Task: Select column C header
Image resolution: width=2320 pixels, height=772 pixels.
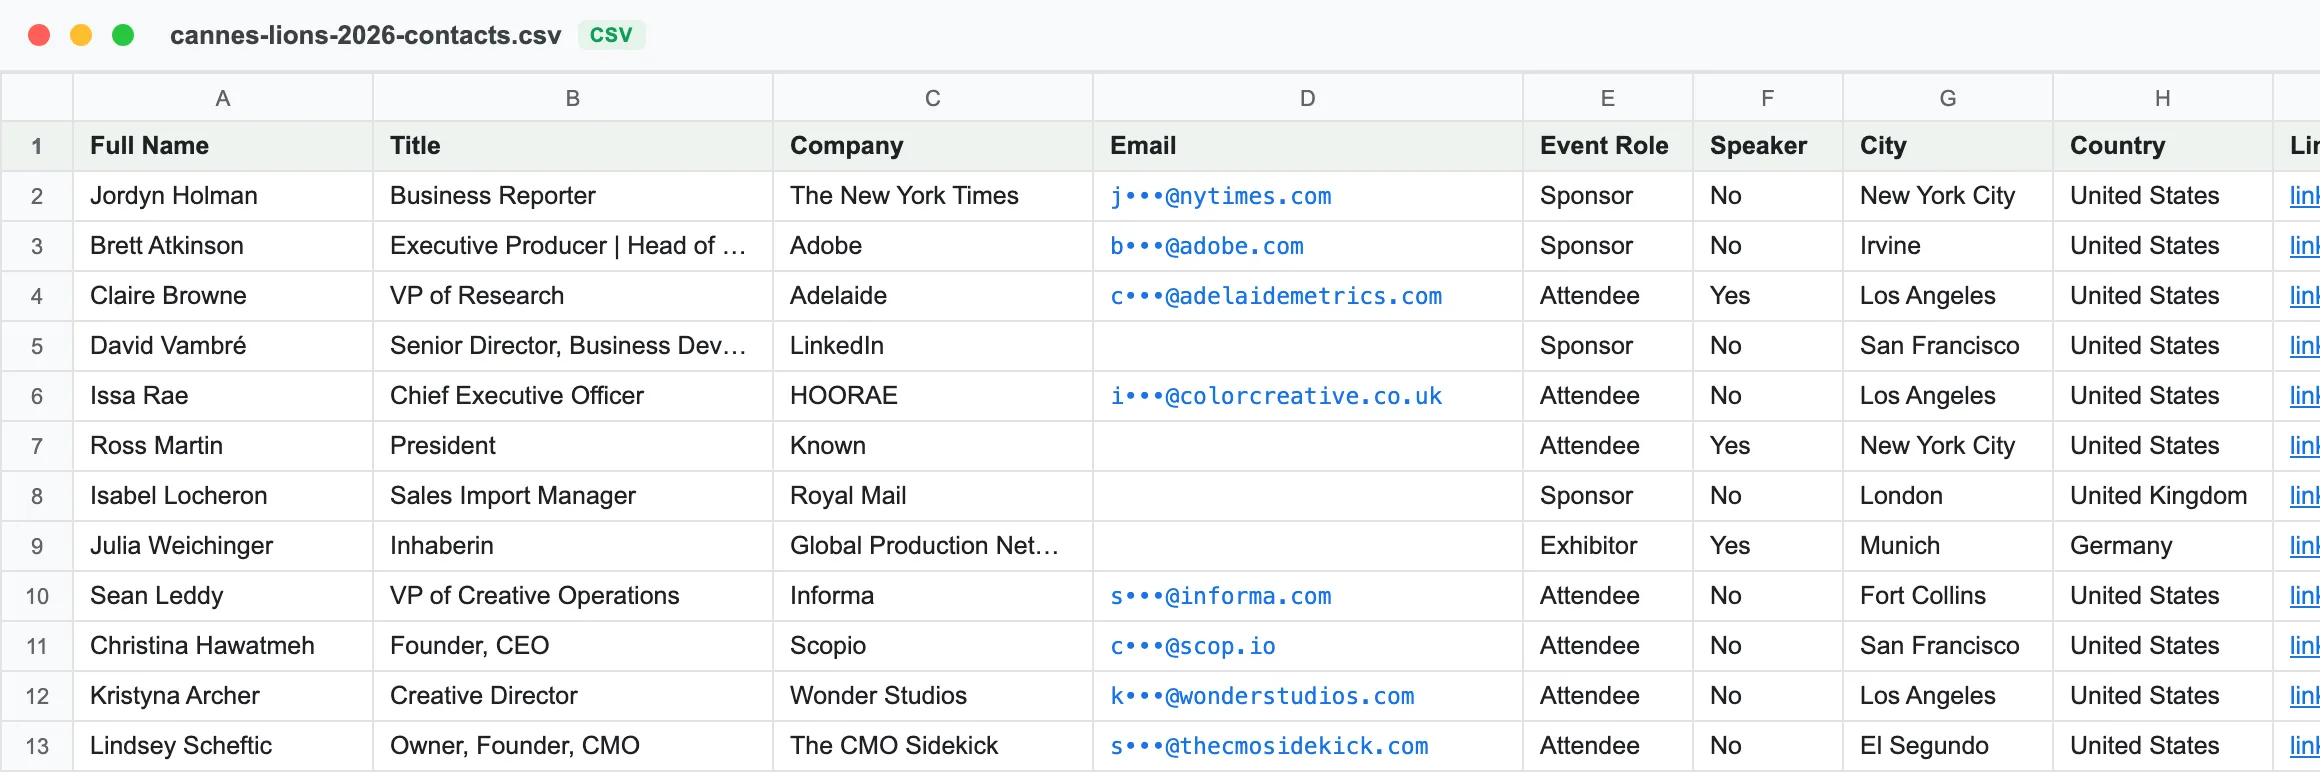Action: 933,98
